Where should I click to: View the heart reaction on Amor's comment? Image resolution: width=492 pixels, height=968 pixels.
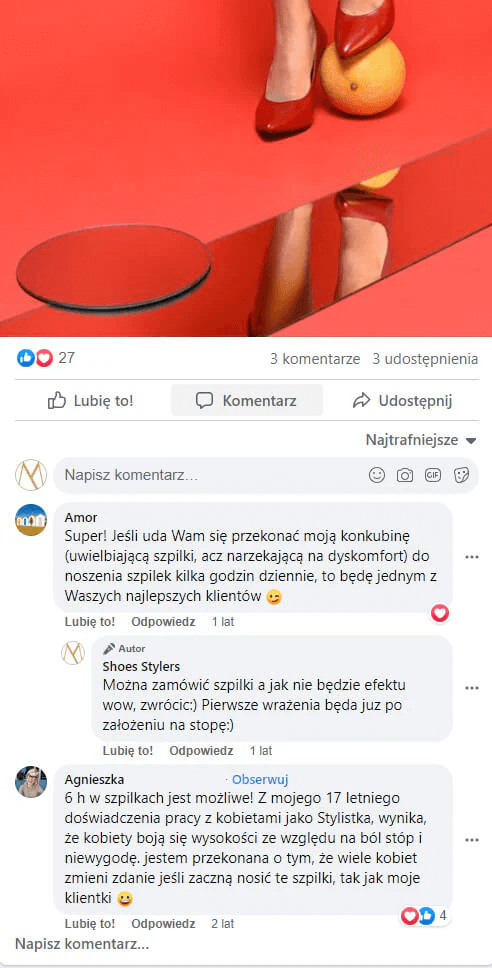tap(440, 613)
